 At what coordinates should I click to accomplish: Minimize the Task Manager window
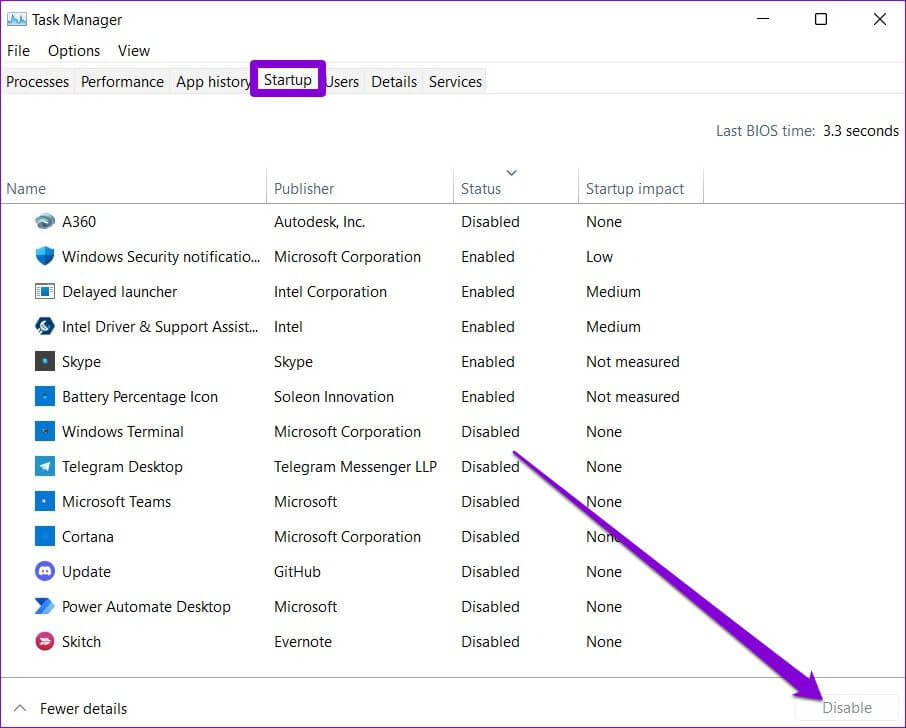(x=763, y=19)
